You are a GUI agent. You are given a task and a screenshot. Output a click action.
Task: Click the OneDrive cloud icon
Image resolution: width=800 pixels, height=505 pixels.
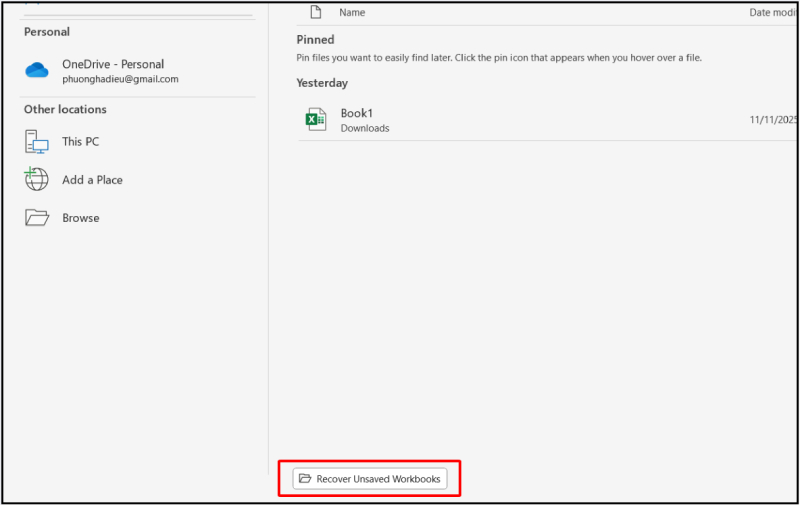37,70
